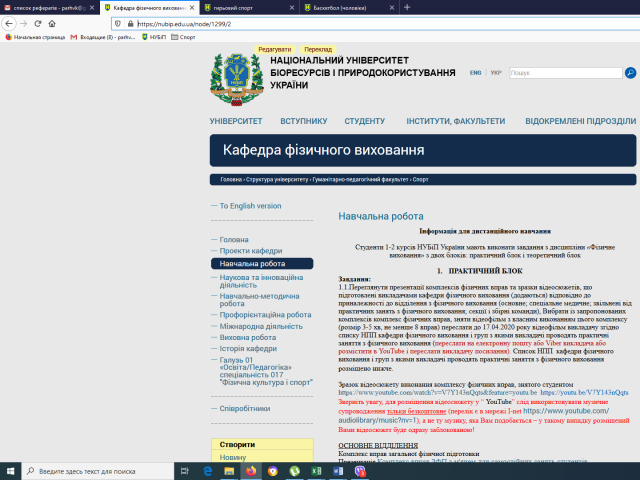Screen dimensions: 640x480
Task: Open Проекти кафедри in the sidebar
Action: pyautogui.click(x=251, y=251)
